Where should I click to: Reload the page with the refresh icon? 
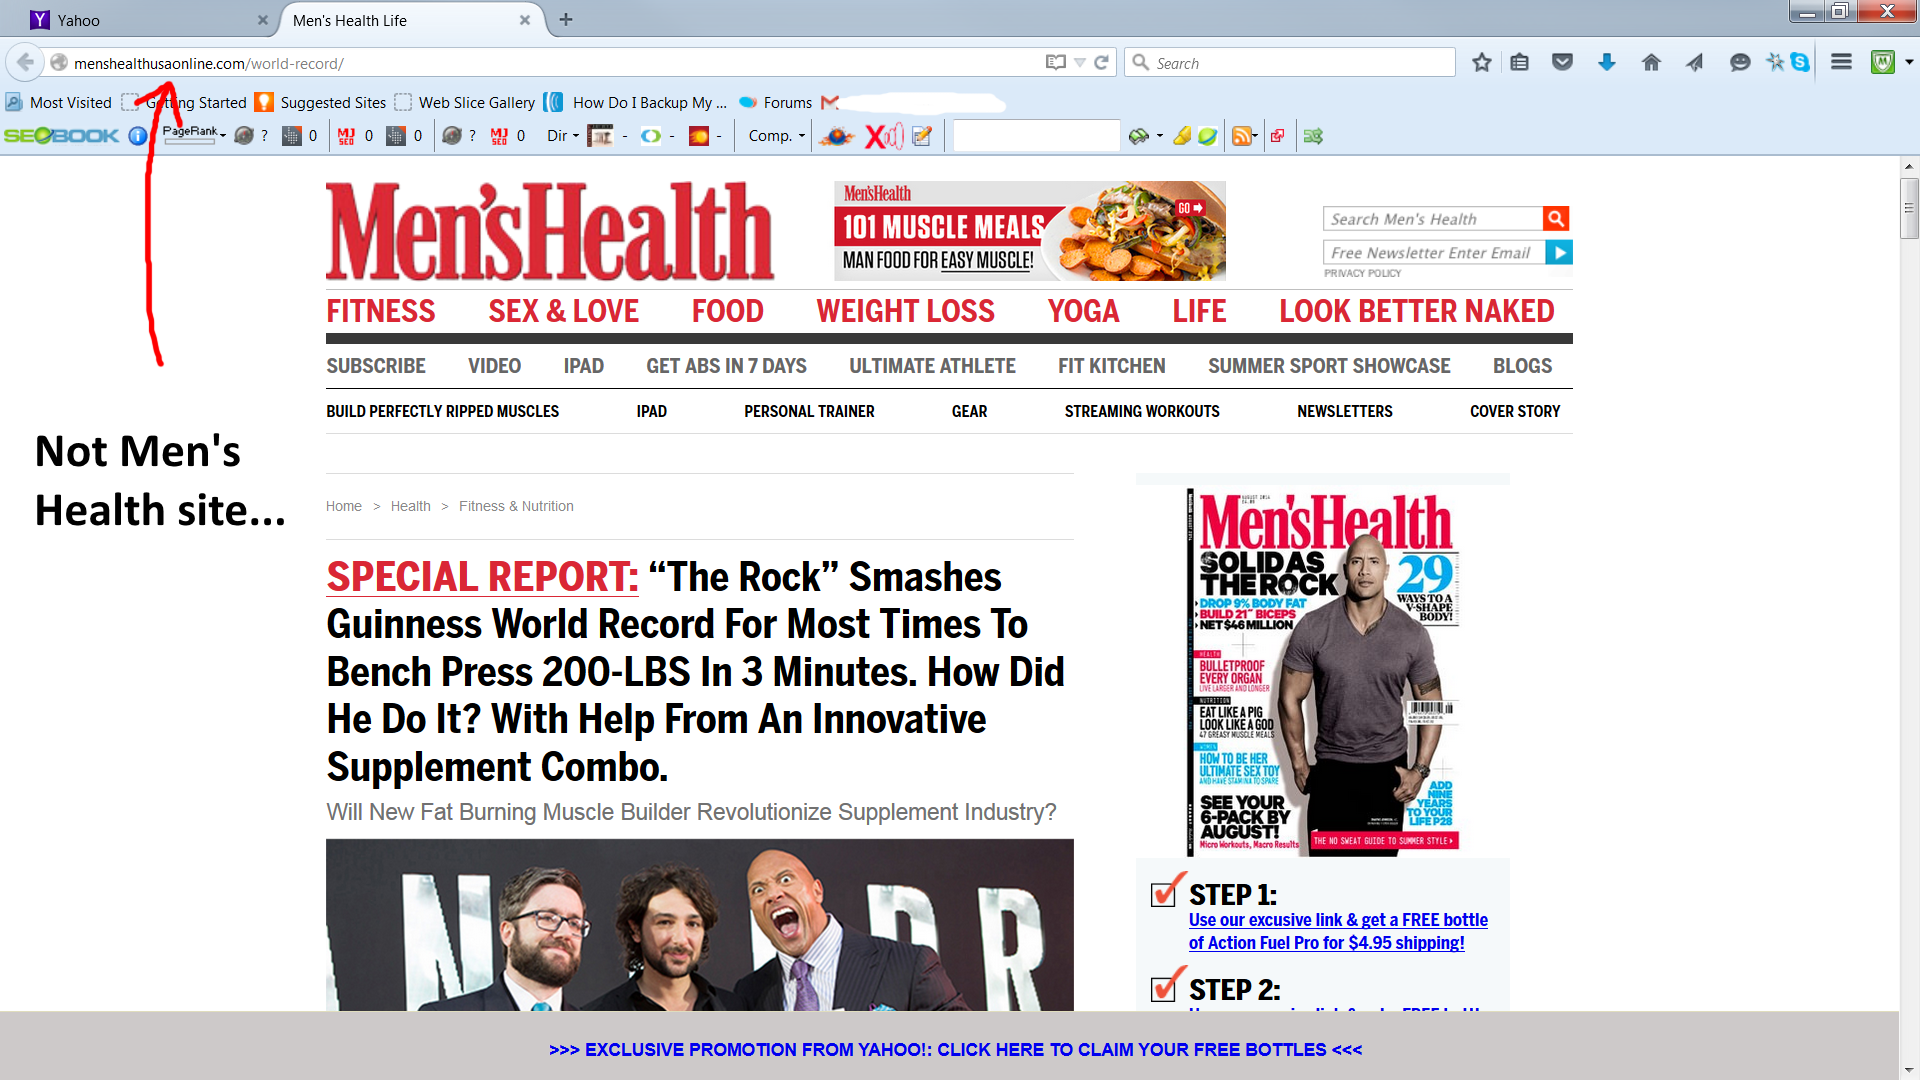pyautogui.click(x=1101, y=62)
